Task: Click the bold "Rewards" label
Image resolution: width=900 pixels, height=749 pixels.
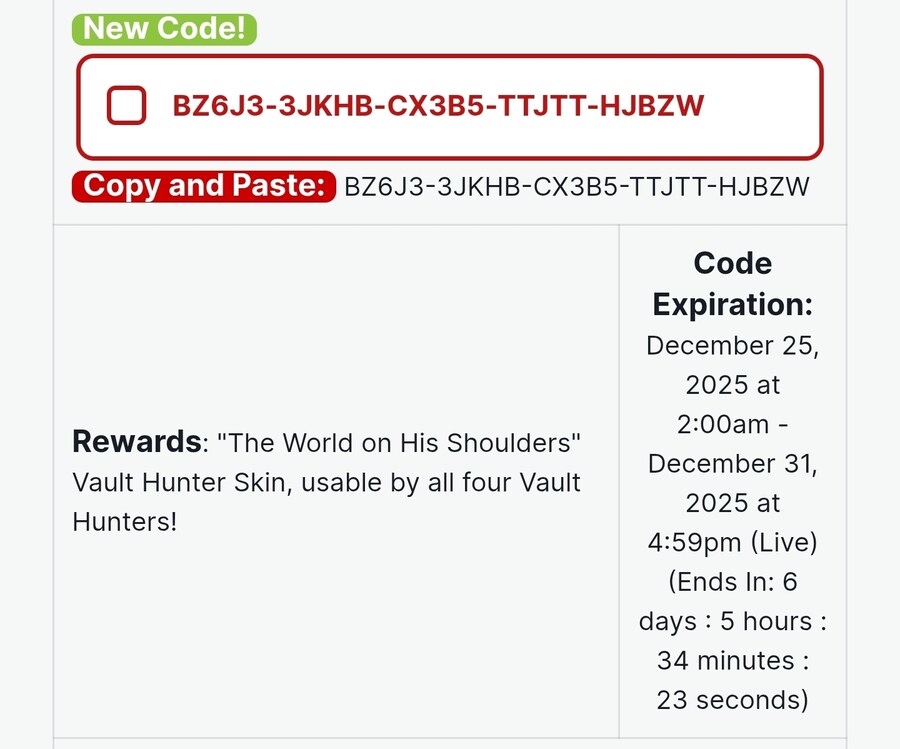Action: click(x=136, y=442)
